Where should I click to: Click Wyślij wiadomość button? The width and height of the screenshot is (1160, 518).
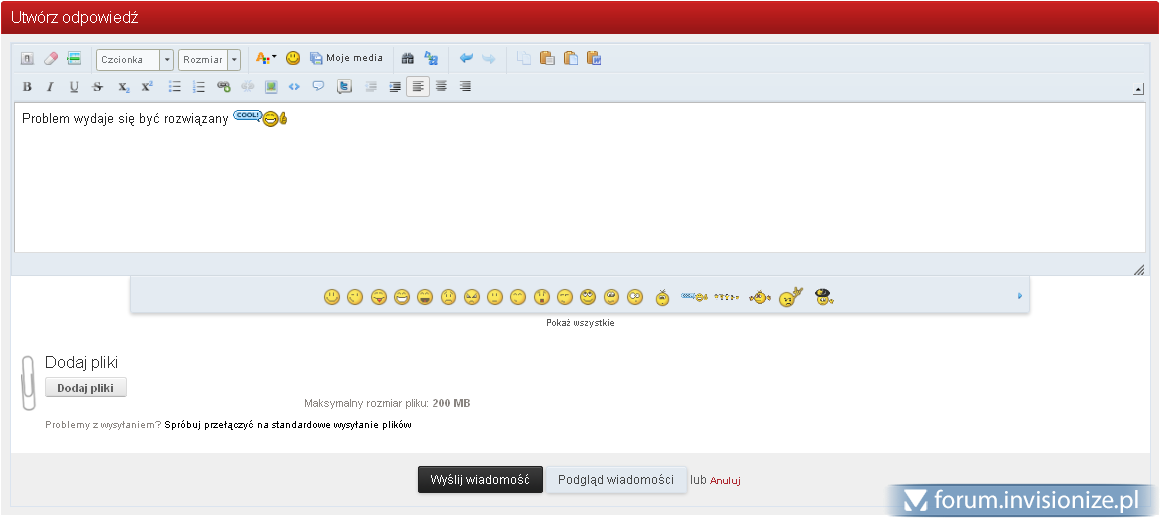[x=480, y=480]
